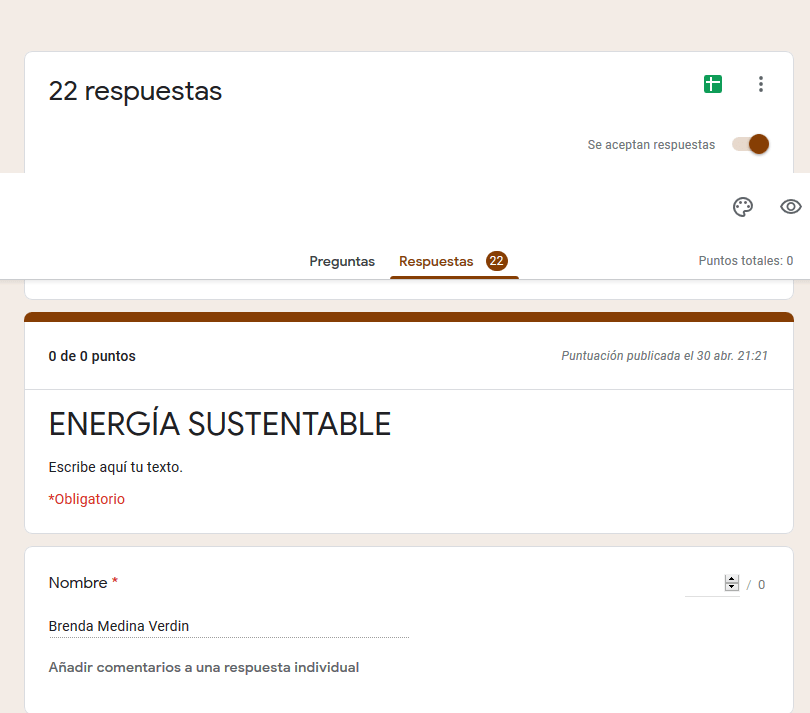This screenshot has width=810, height=713.
Task: Click the 'Puntuación publicada el 30 abr.' text
Action: click(664, 356)
